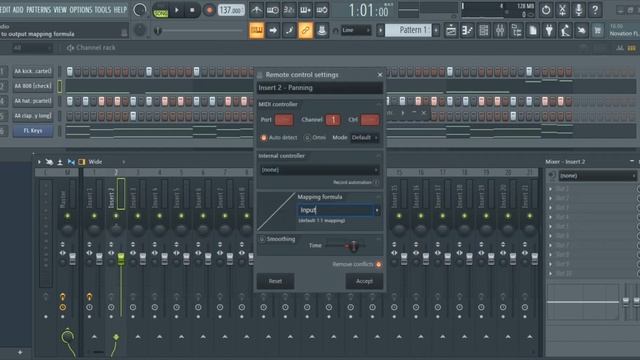
Task: Open the Mode Default dropdown
Action: (x=364, y=138)
